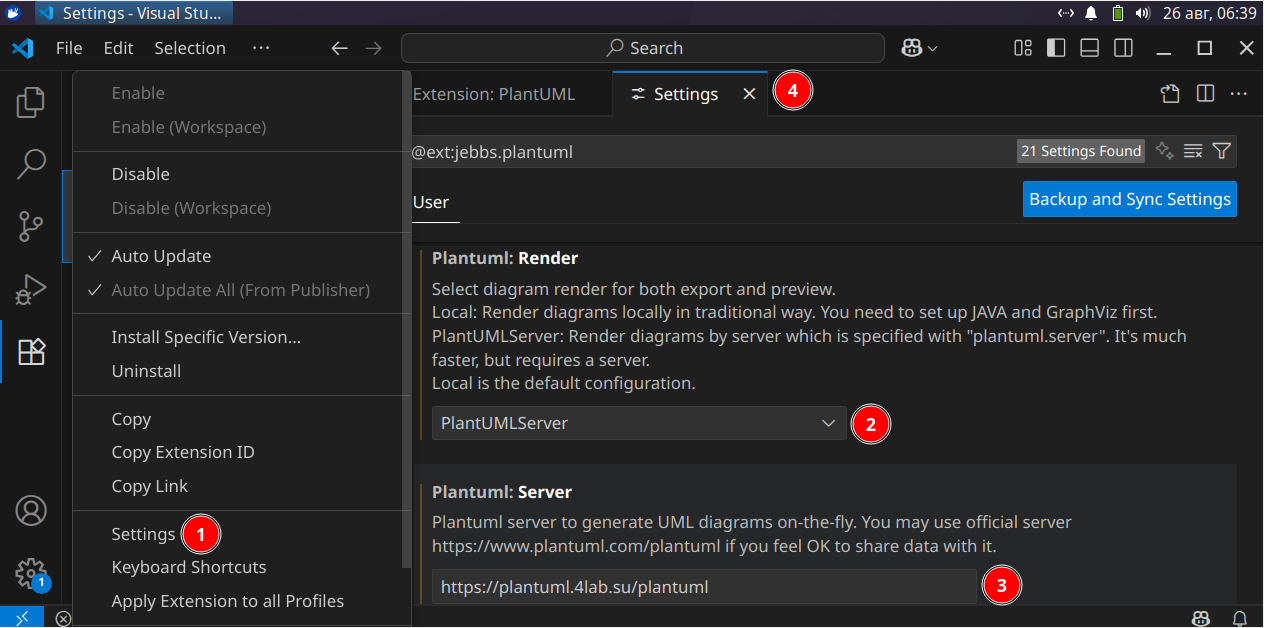
Task: Open the Search view in activity bar
Action: click(x=31, y=164)
